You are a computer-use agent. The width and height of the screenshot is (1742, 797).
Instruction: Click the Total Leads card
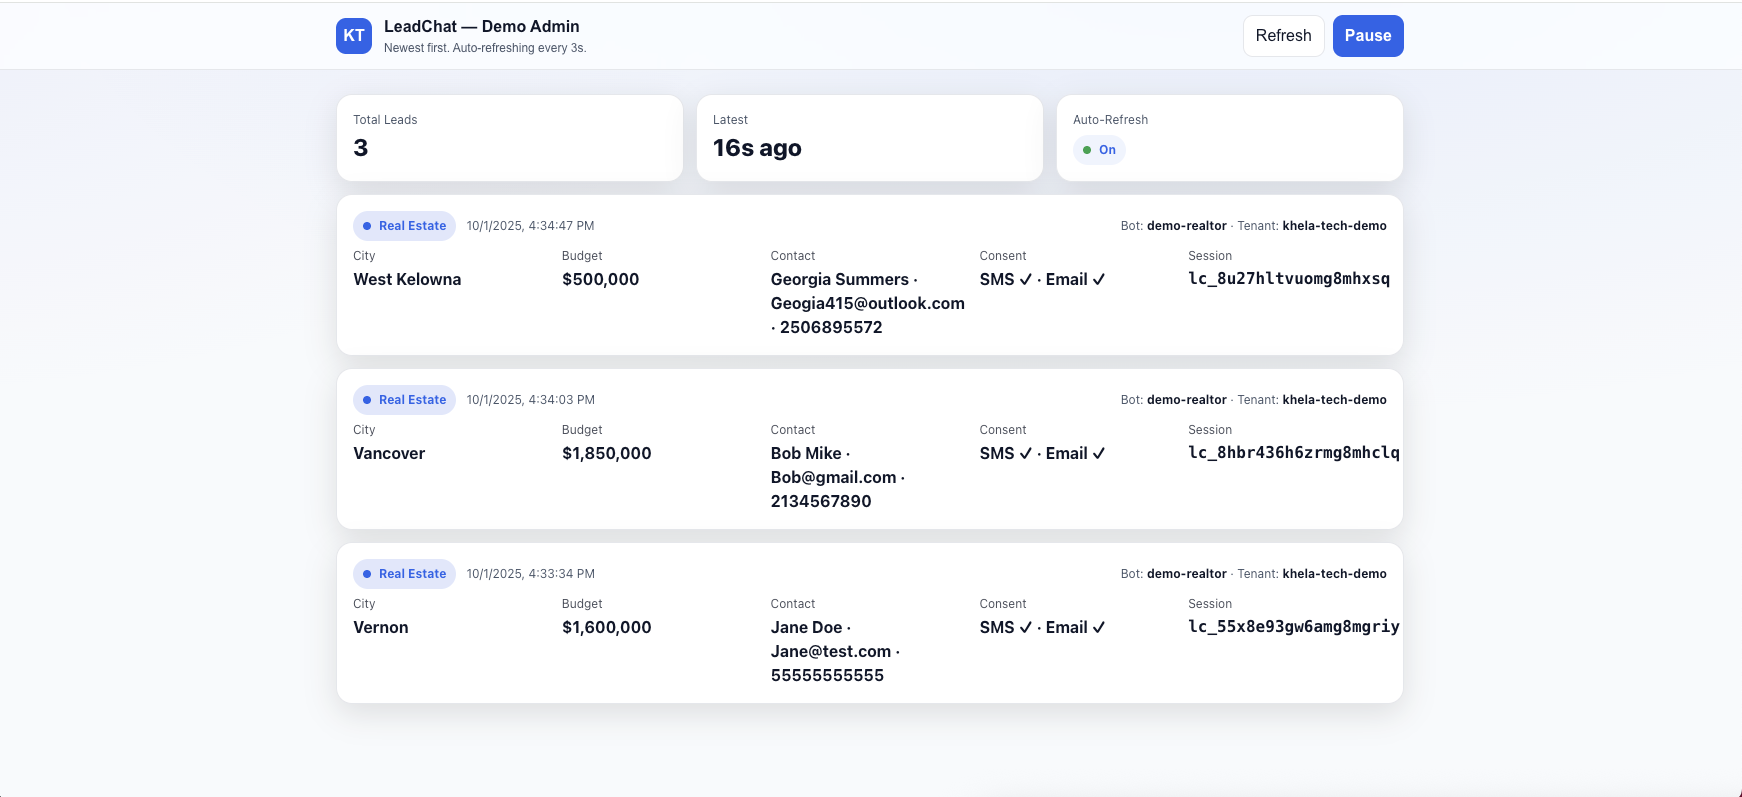pos(510,138)
